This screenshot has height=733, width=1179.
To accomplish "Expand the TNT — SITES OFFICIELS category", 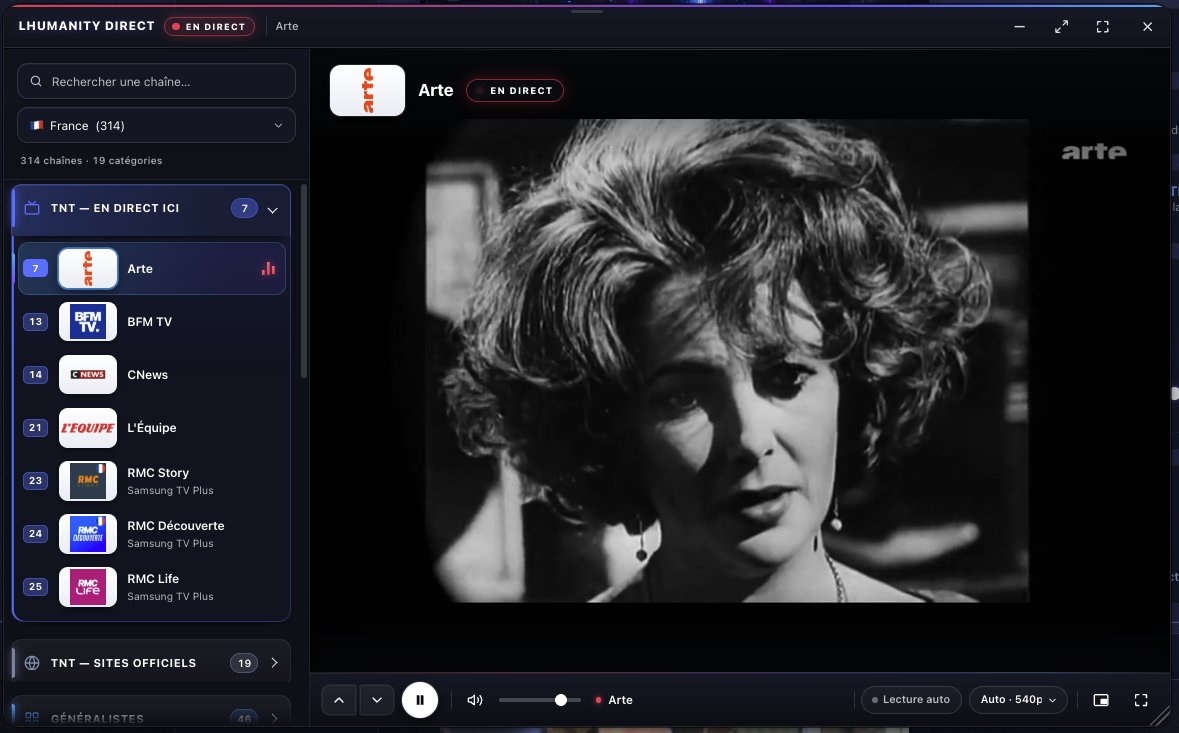I will [x=274, y=663].
